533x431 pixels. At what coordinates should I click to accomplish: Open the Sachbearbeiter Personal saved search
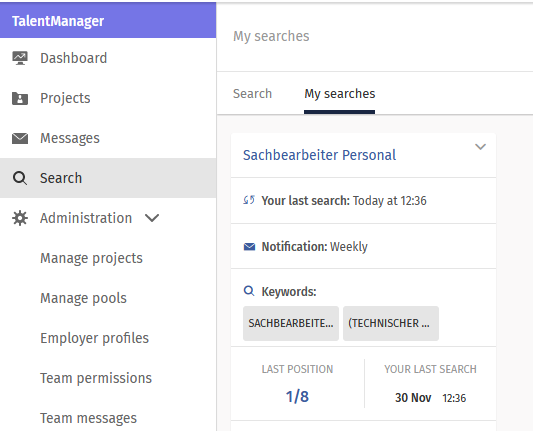[319, 155]
